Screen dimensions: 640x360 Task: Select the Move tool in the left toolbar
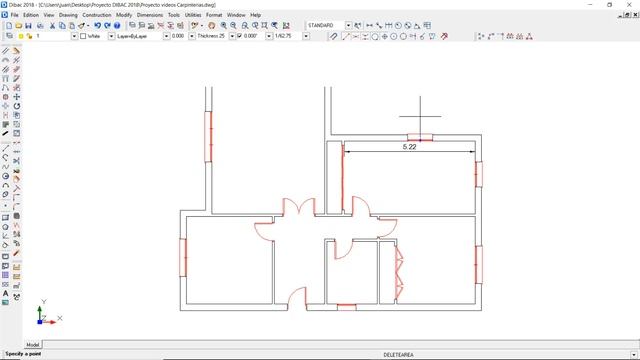16,97
